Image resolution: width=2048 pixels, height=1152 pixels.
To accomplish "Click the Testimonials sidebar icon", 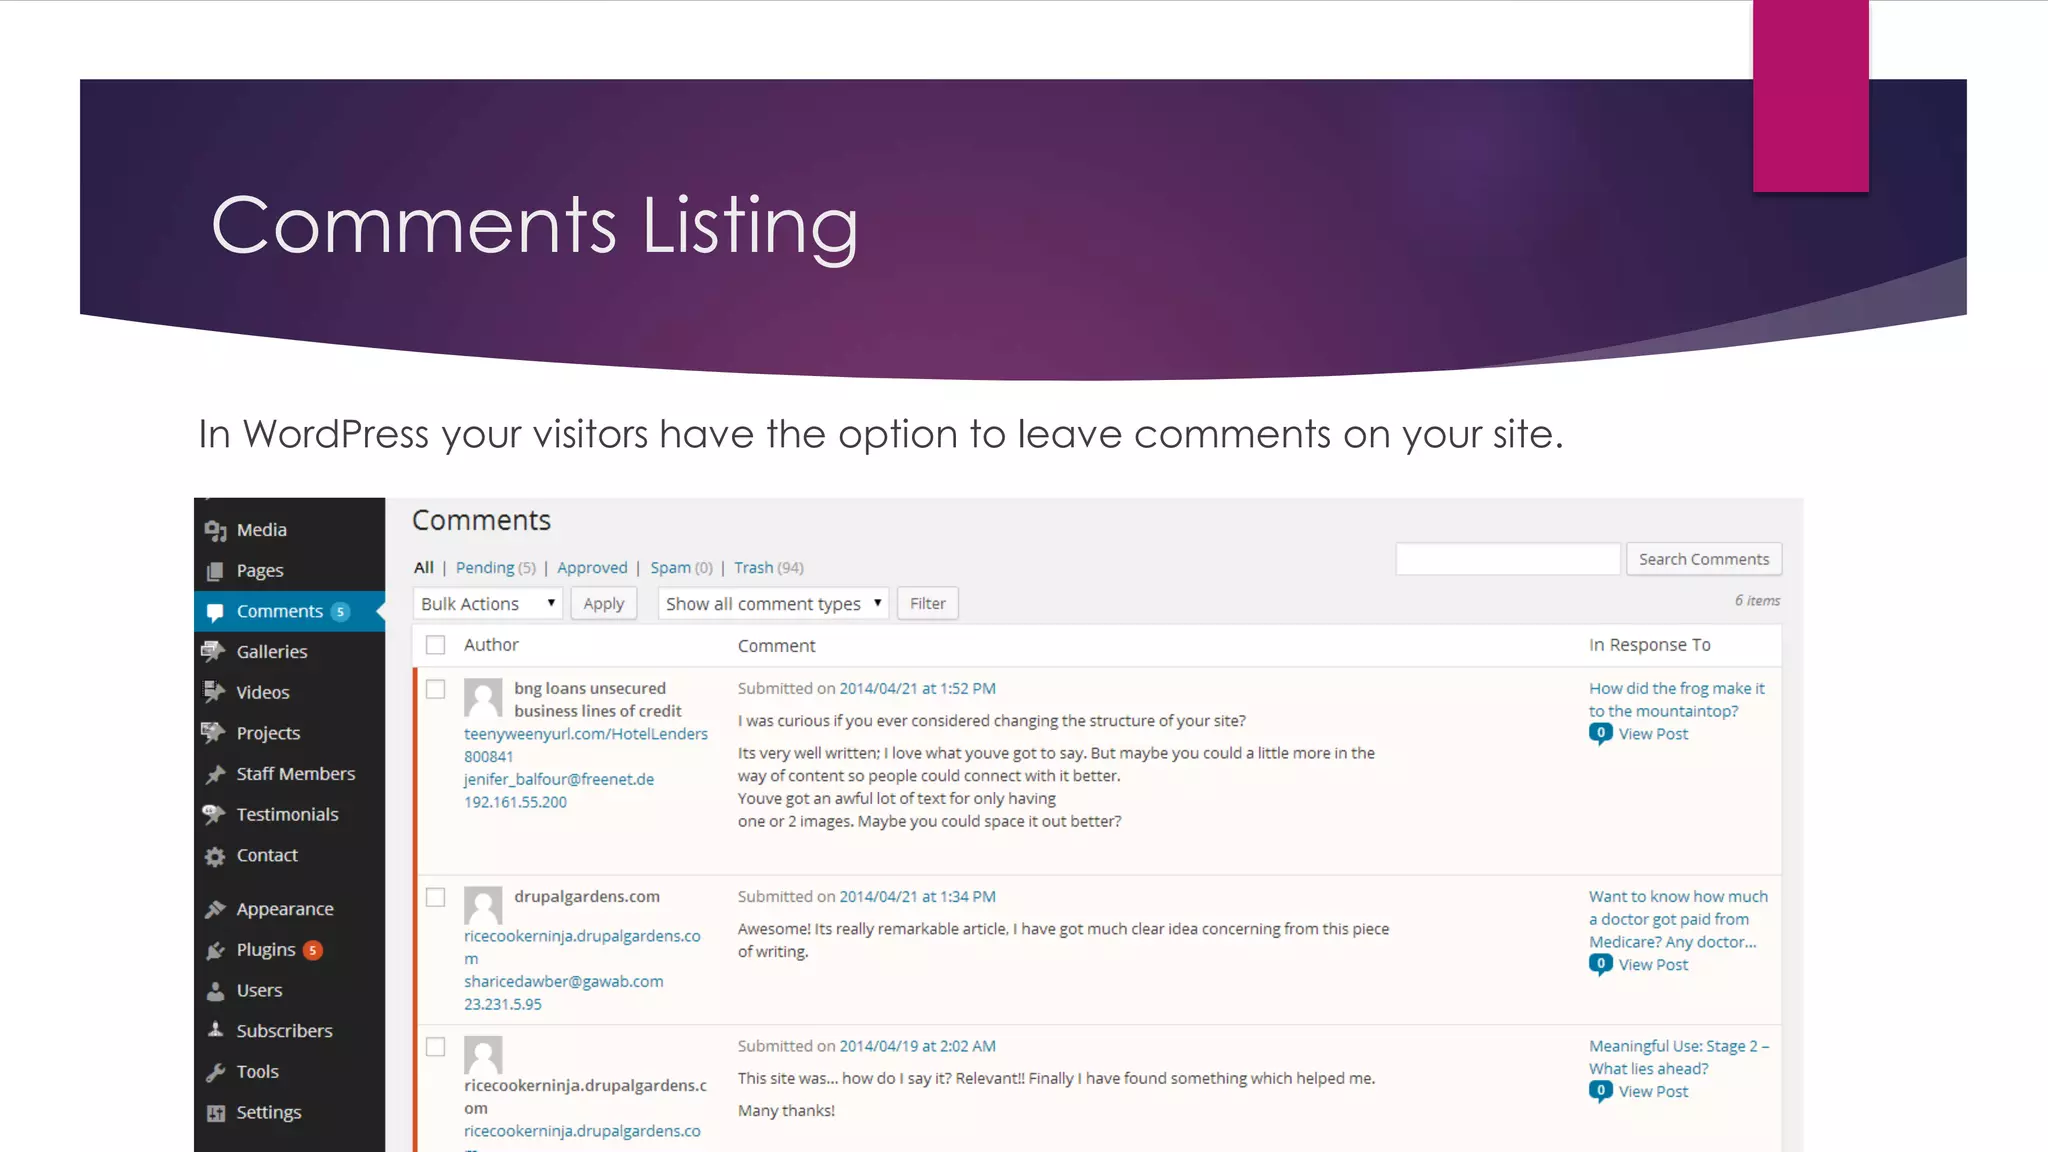I will pyautogui.click(x=214, y=815).
